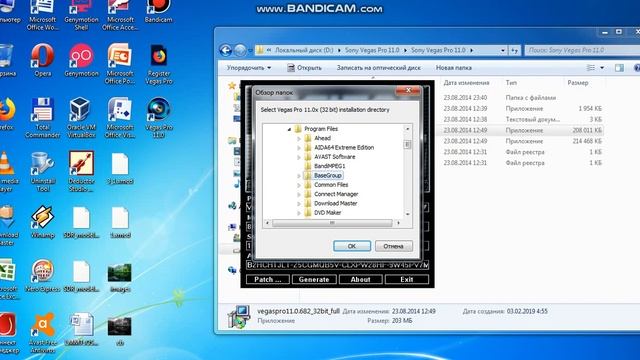Open the Genymotion Shell desktop icon

pos(81,16)
